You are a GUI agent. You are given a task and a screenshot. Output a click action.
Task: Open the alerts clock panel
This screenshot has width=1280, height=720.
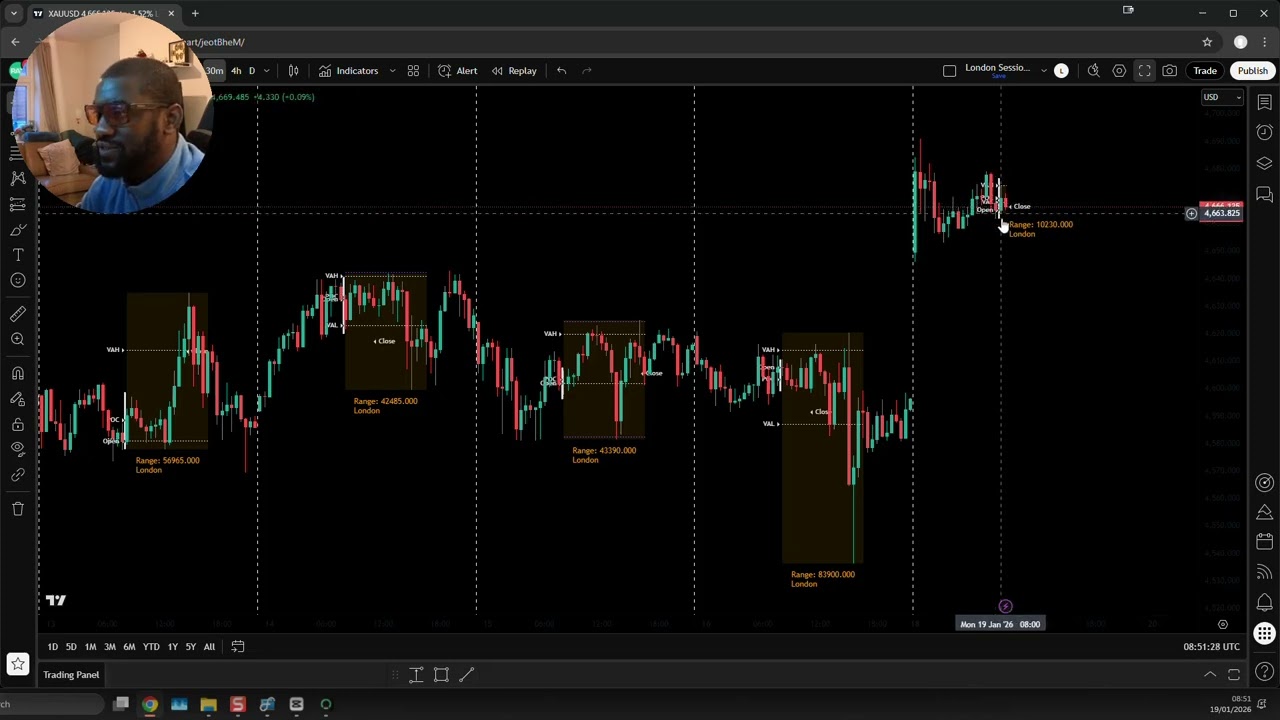pos(1264,132)
